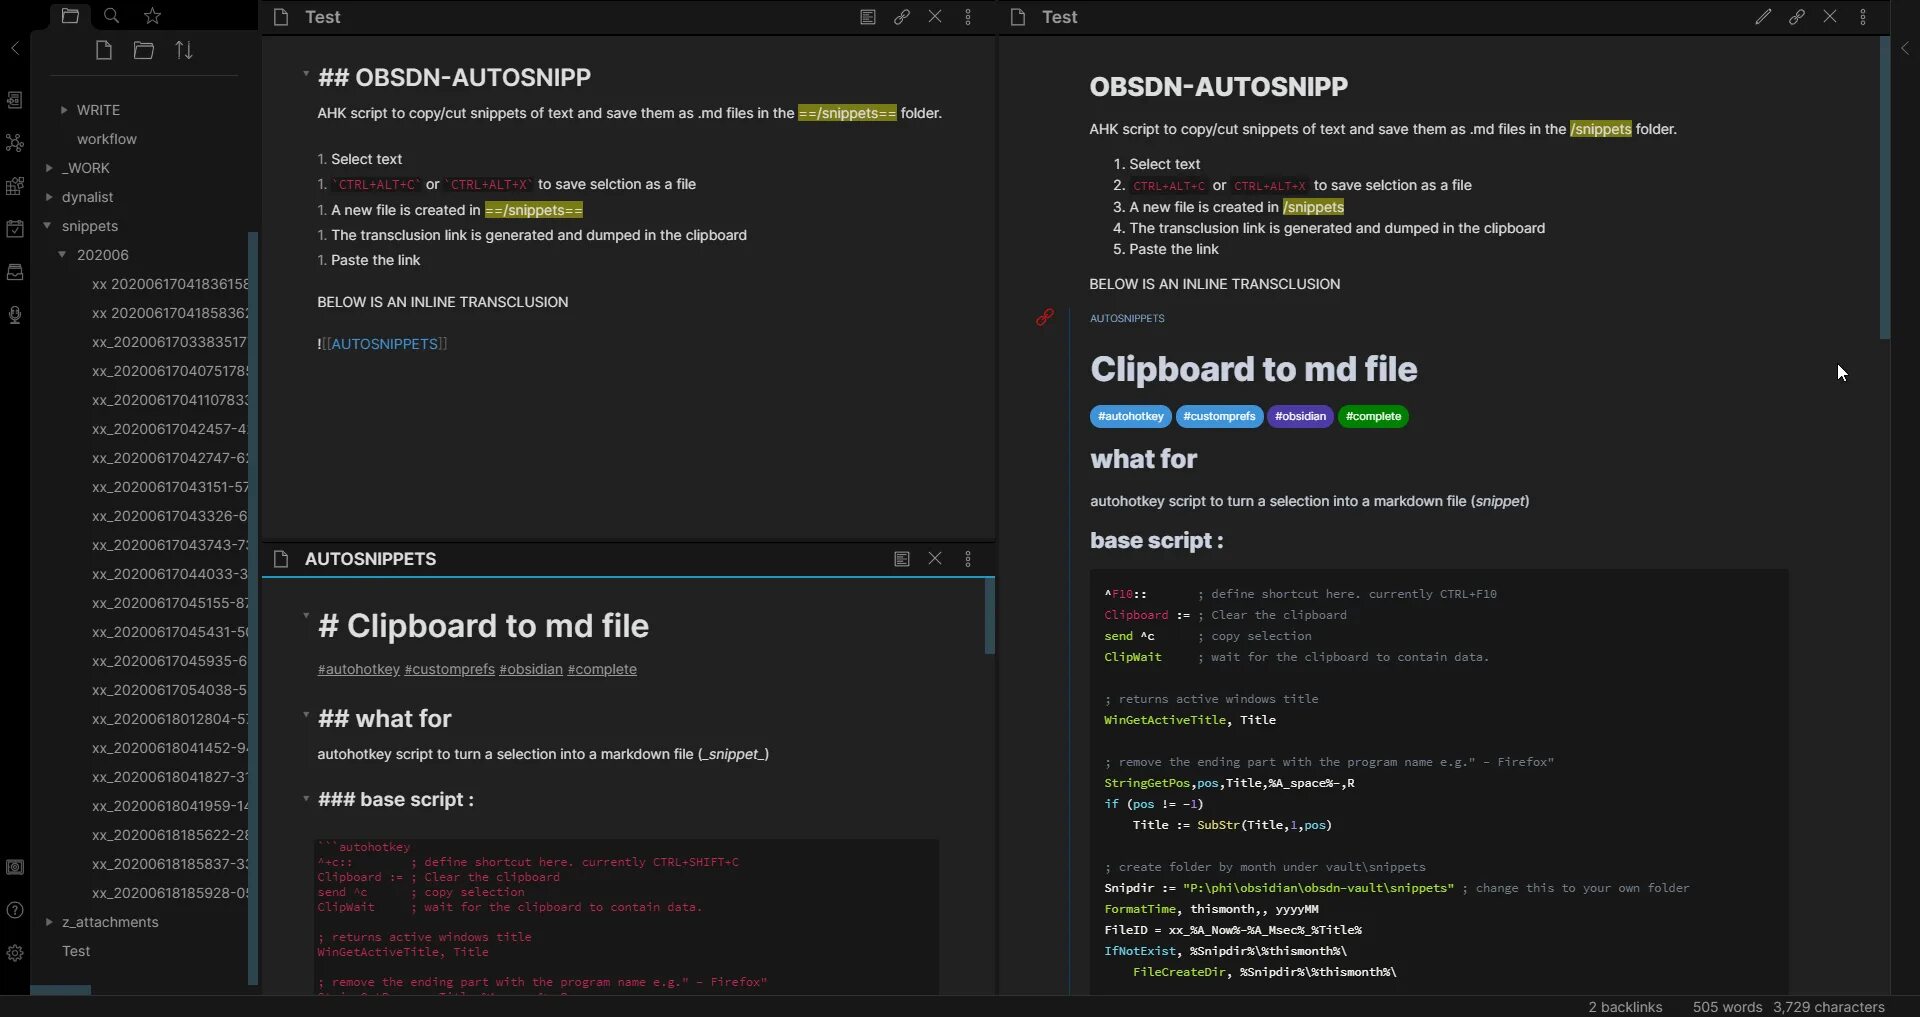The height and width of the screenshot is (1017, 1920).
Task: Open file xx_20200617054038
Action: 169,690
